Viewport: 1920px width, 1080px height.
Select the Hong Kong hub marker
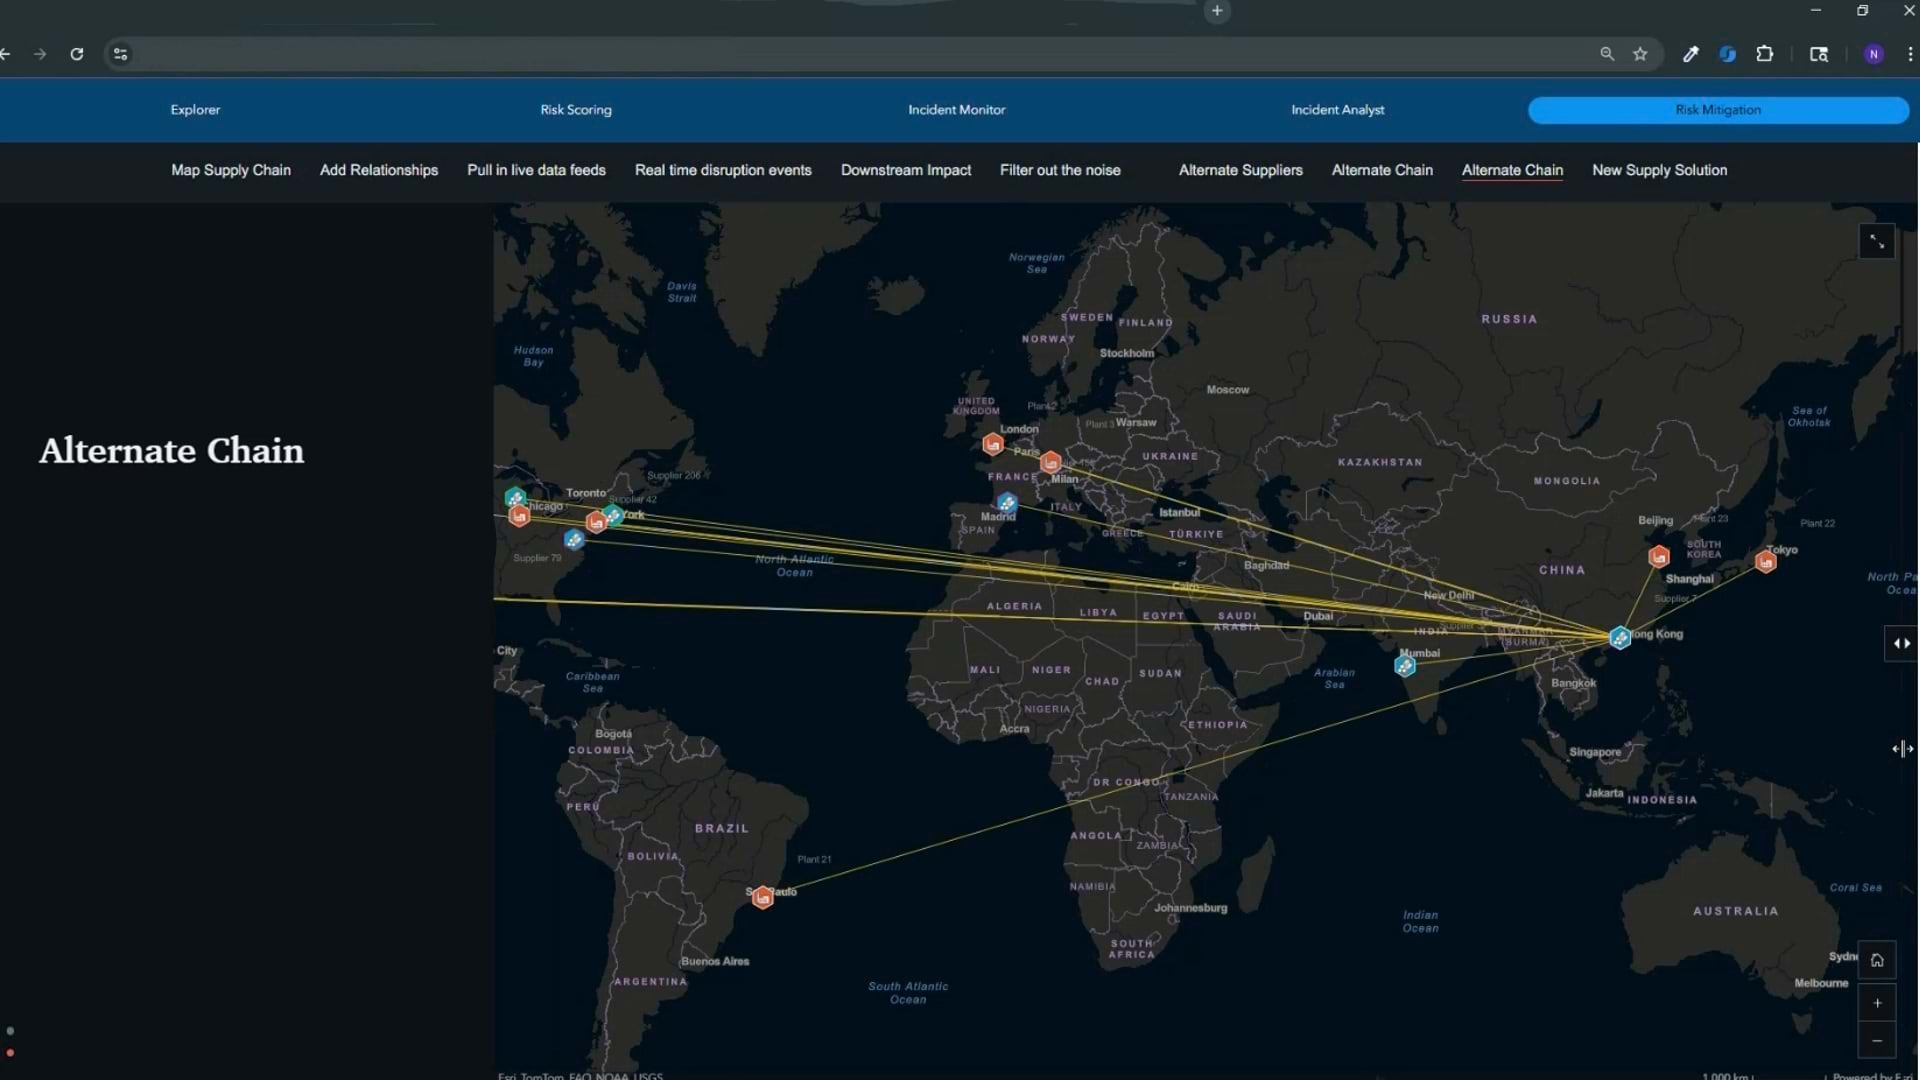point(1618,637)
